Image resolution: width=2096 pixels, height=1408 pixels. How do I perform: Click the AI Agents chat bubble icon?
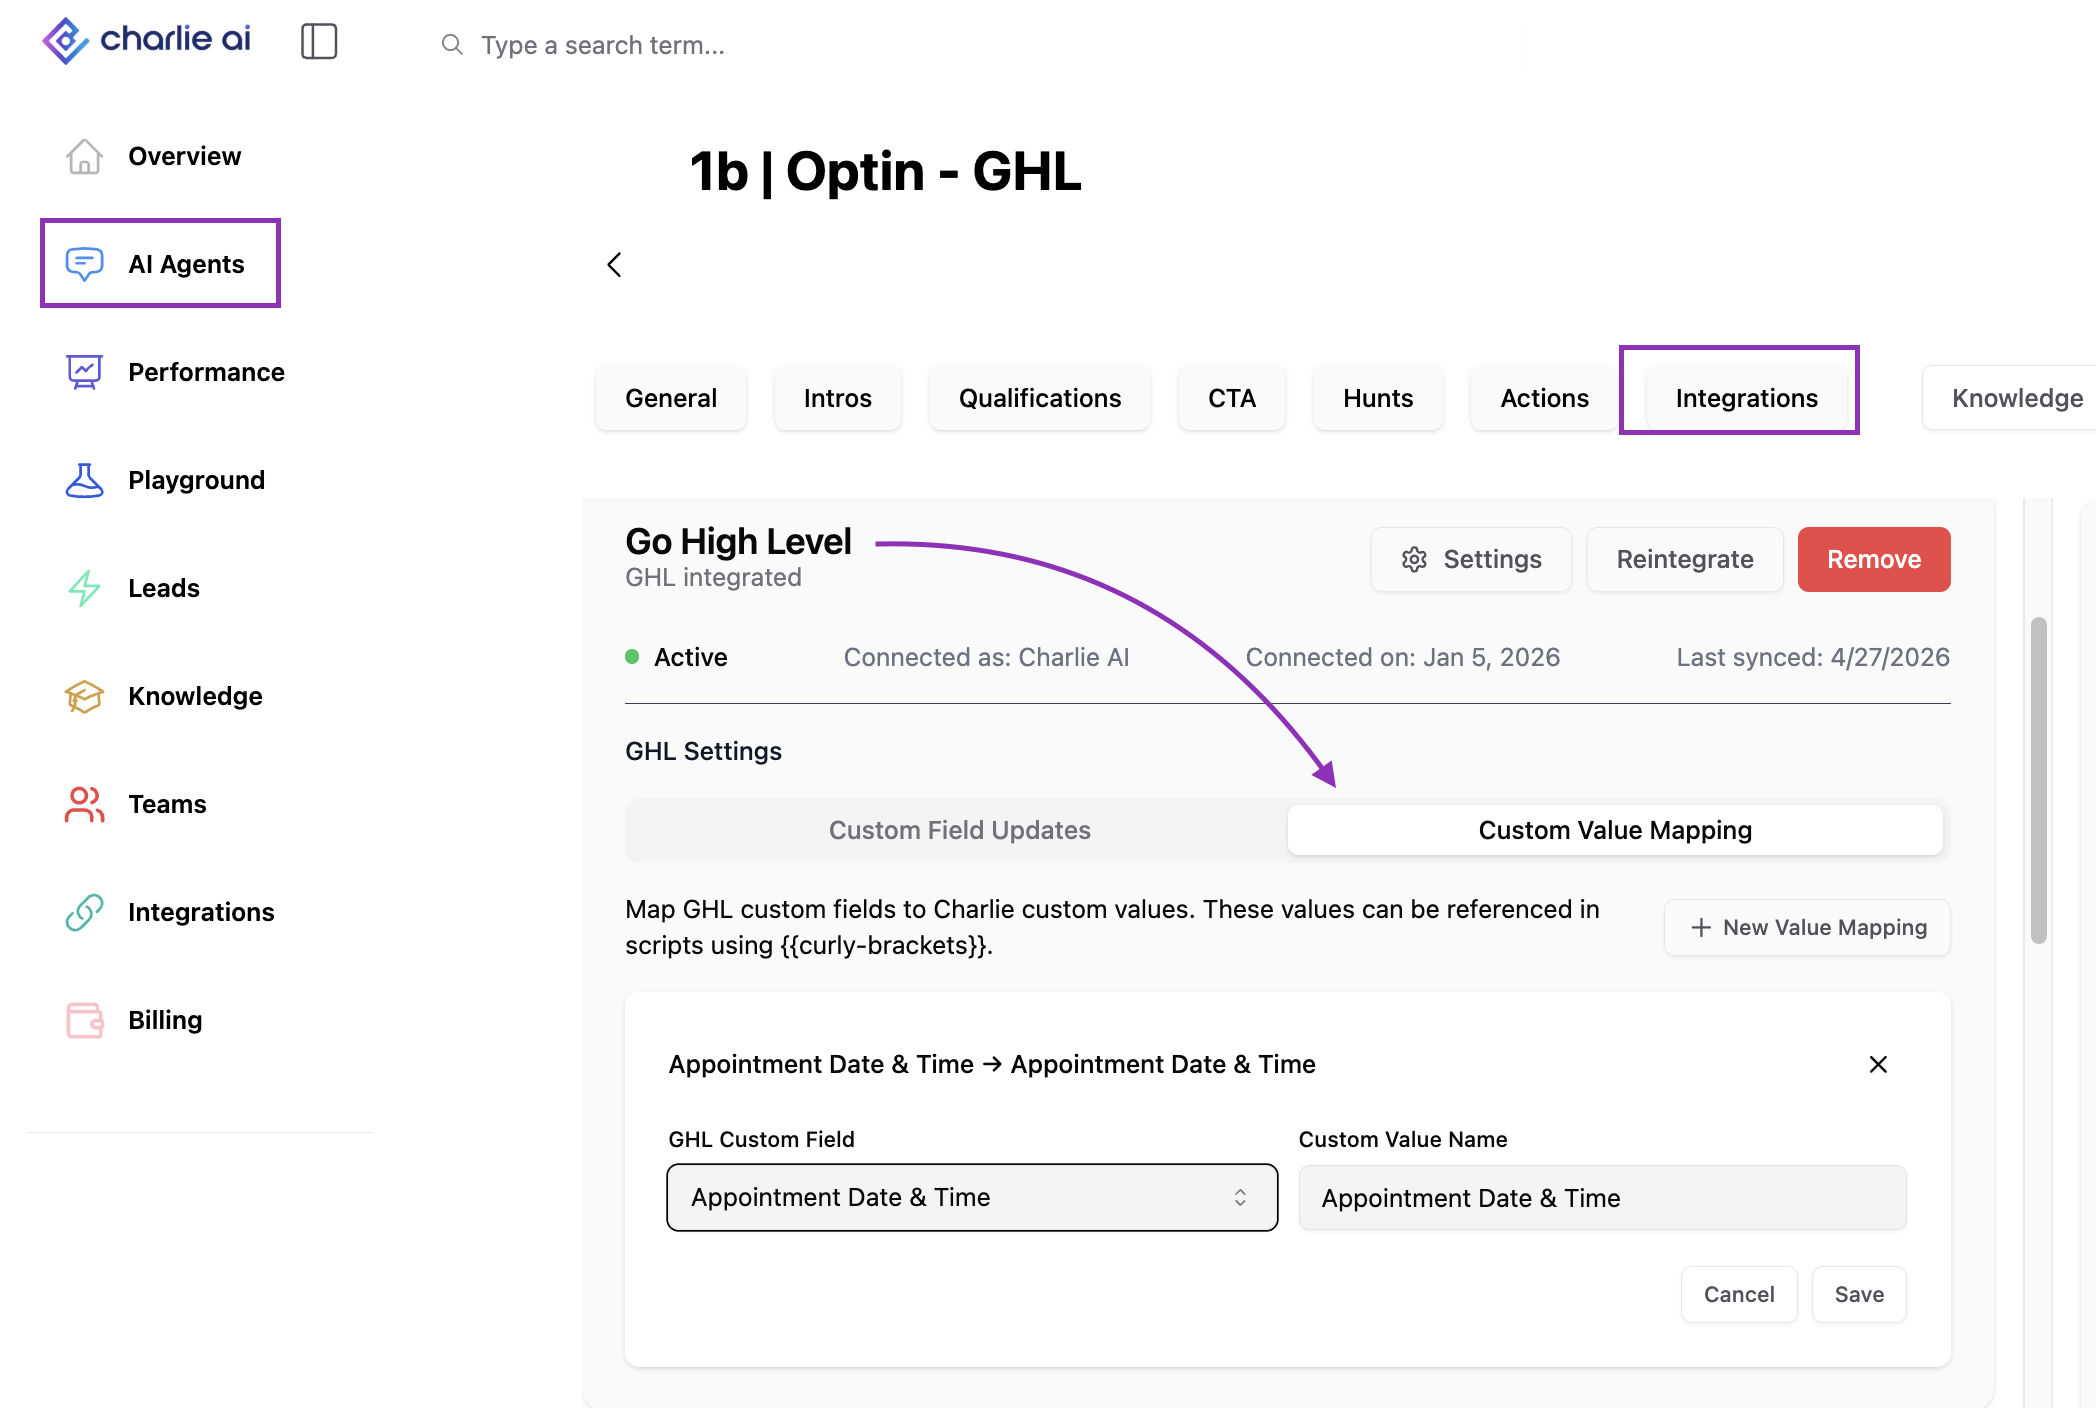(84, 264)
